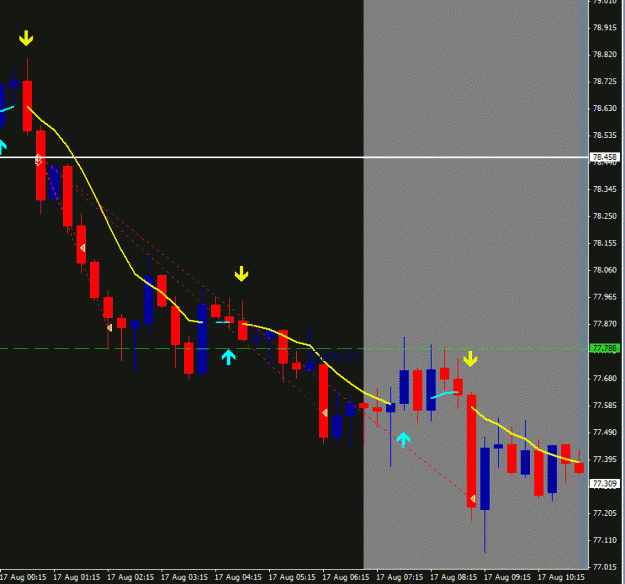The height and width of the screenshot is (584, 625).
Task: Click the 77.015 price scale value
Action: point(605,567)
